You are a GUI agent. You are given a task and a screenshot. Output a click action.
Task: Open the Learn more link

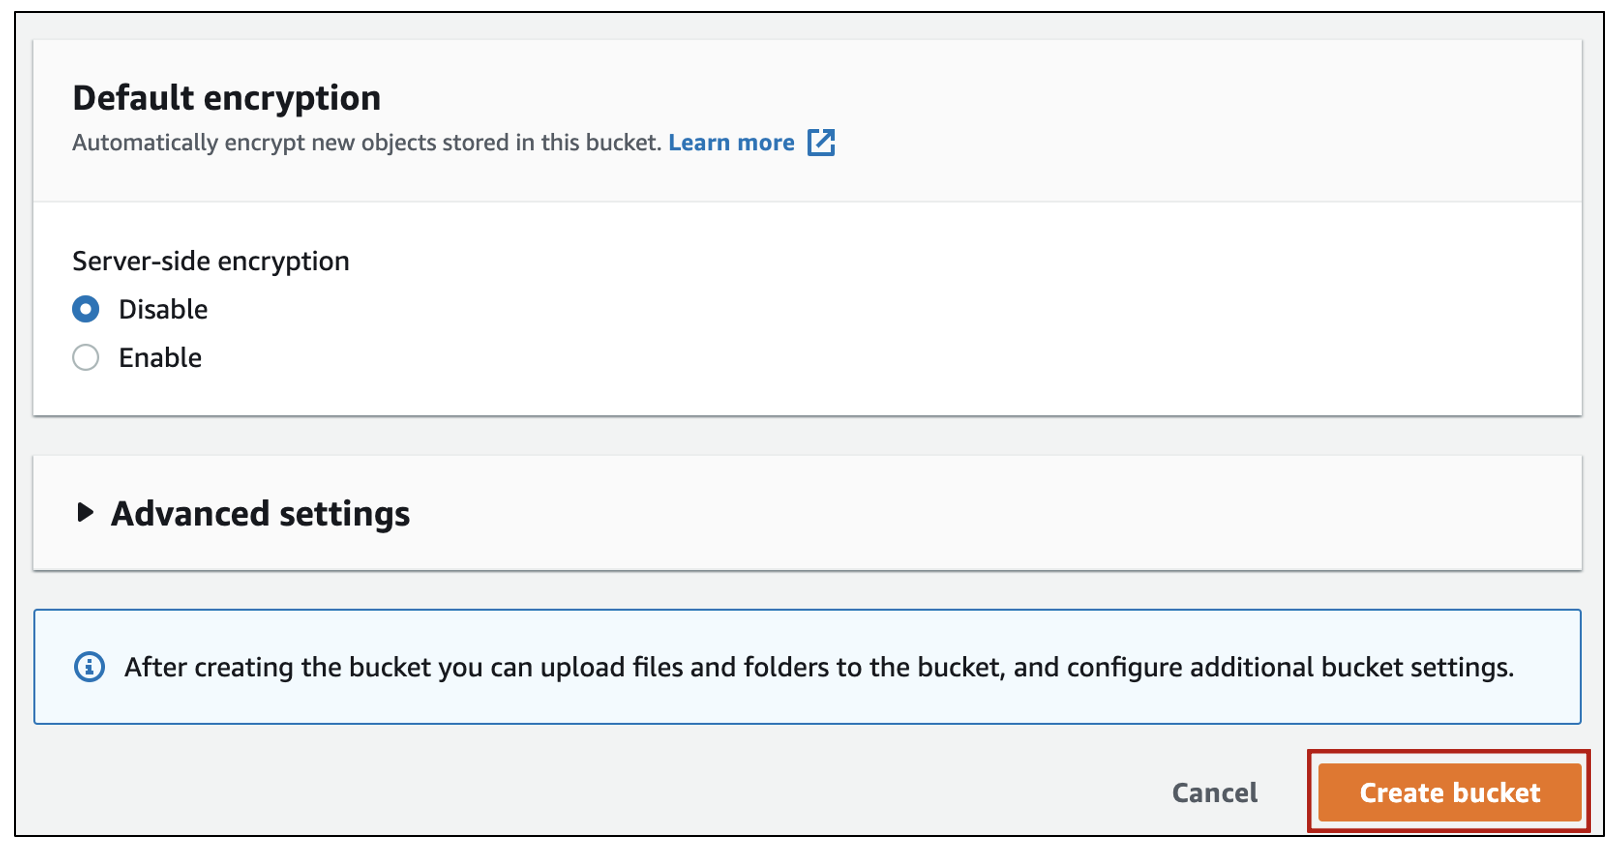pyautogui.click(x=731, y=143)
